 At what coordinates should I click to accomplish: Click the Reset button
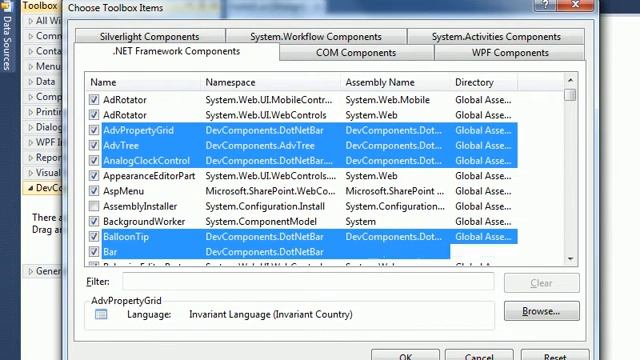(x=555, y=356)
